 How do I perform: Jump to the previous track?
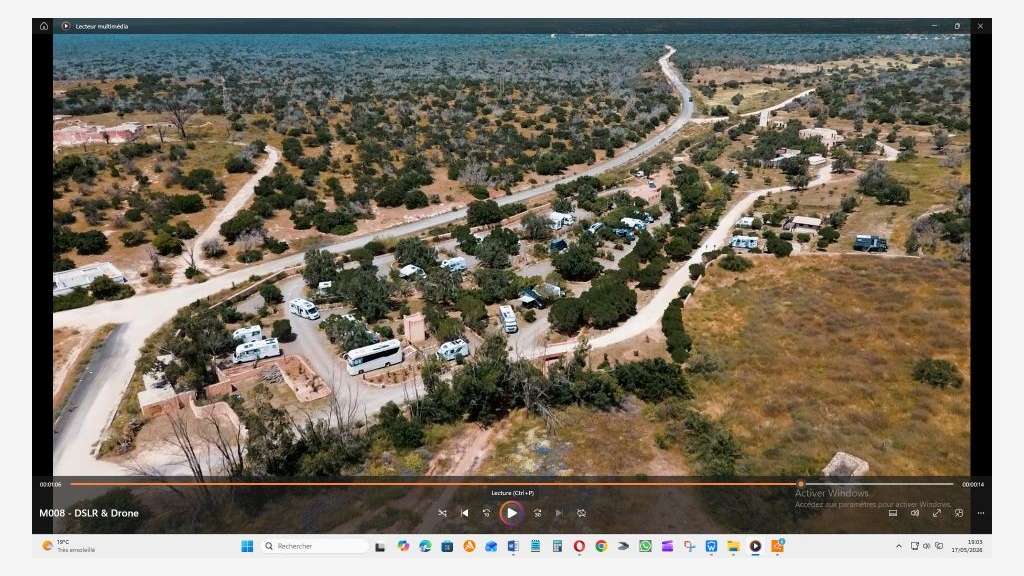coord(464,513)
